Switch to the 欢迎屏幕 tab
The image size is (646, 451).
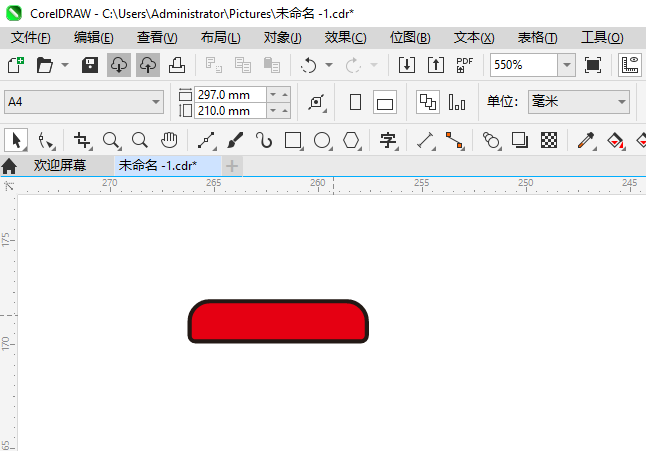pyautogui.click(x=60, y=166)
